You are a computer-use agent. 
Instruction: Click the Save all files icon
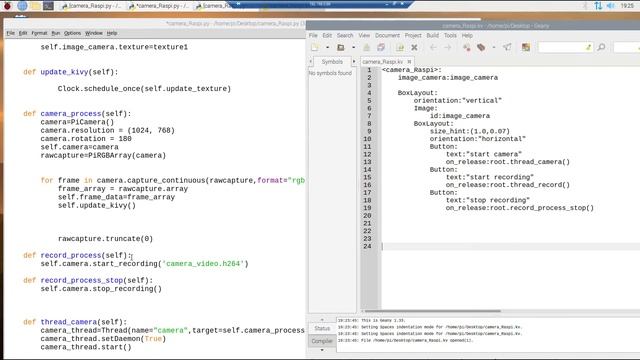(x=381, y=48)
